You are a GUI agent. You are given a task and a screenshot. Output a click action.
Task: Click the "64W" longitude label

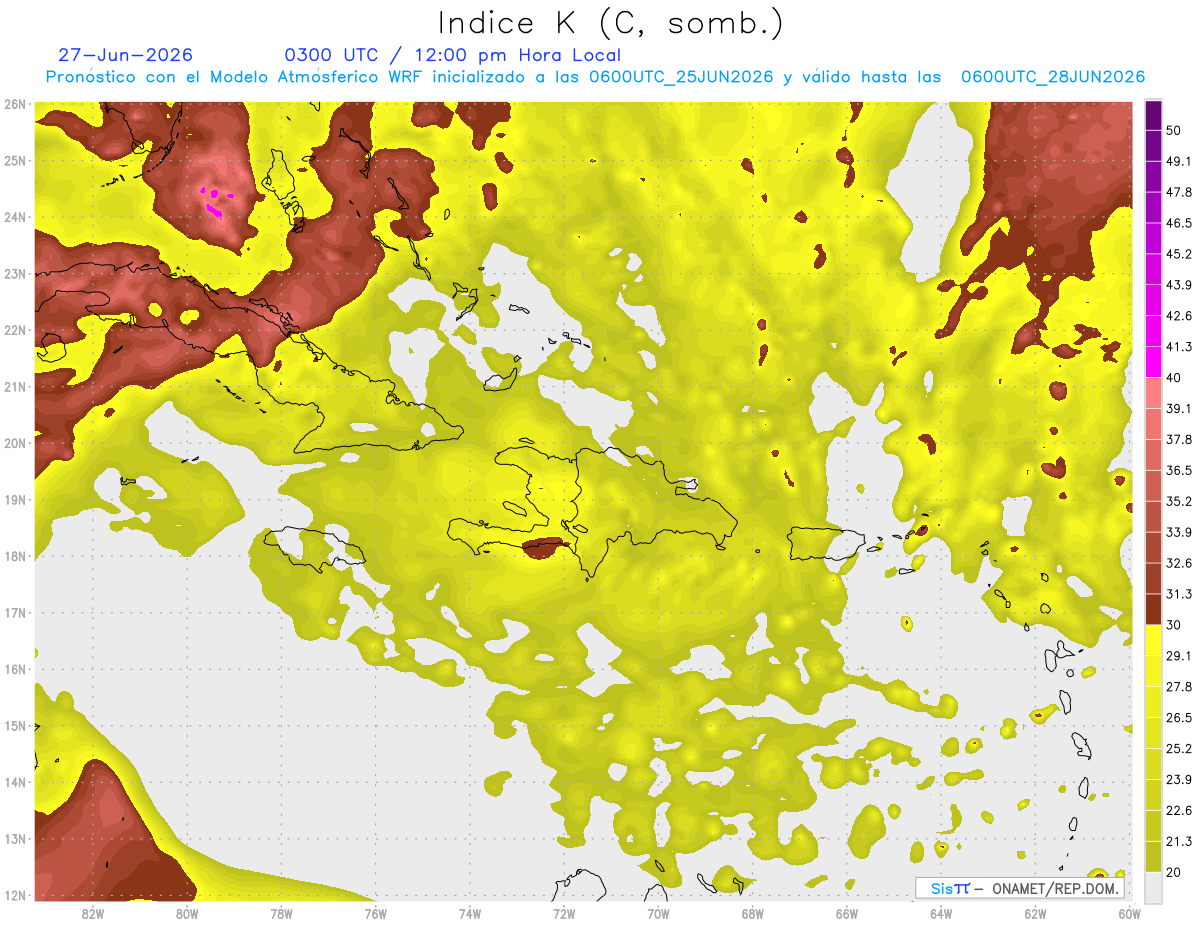point(940,914)
